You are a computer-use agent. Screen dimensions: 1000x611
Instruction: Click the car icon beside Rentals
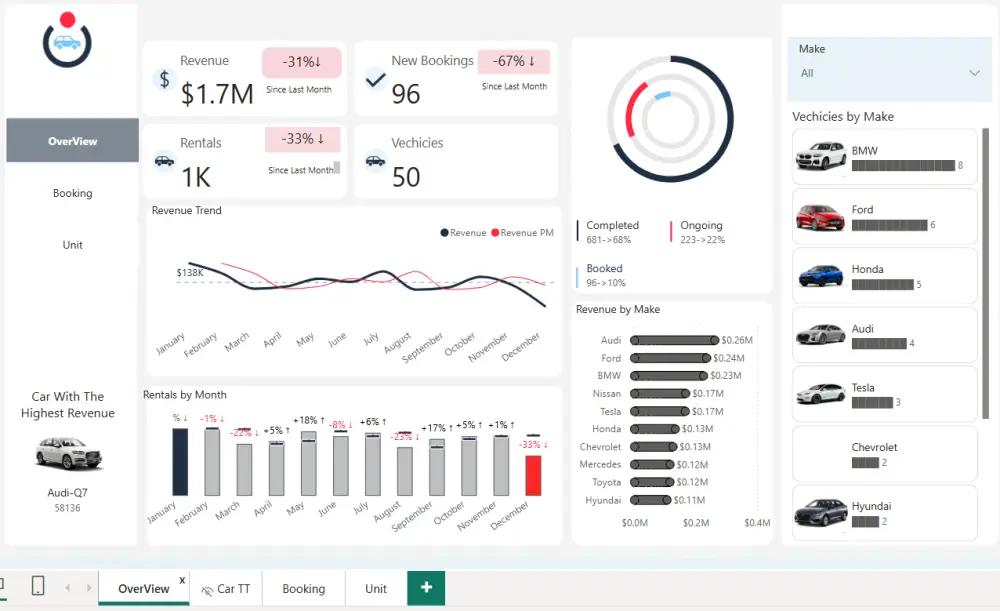[x=164, y=161]
